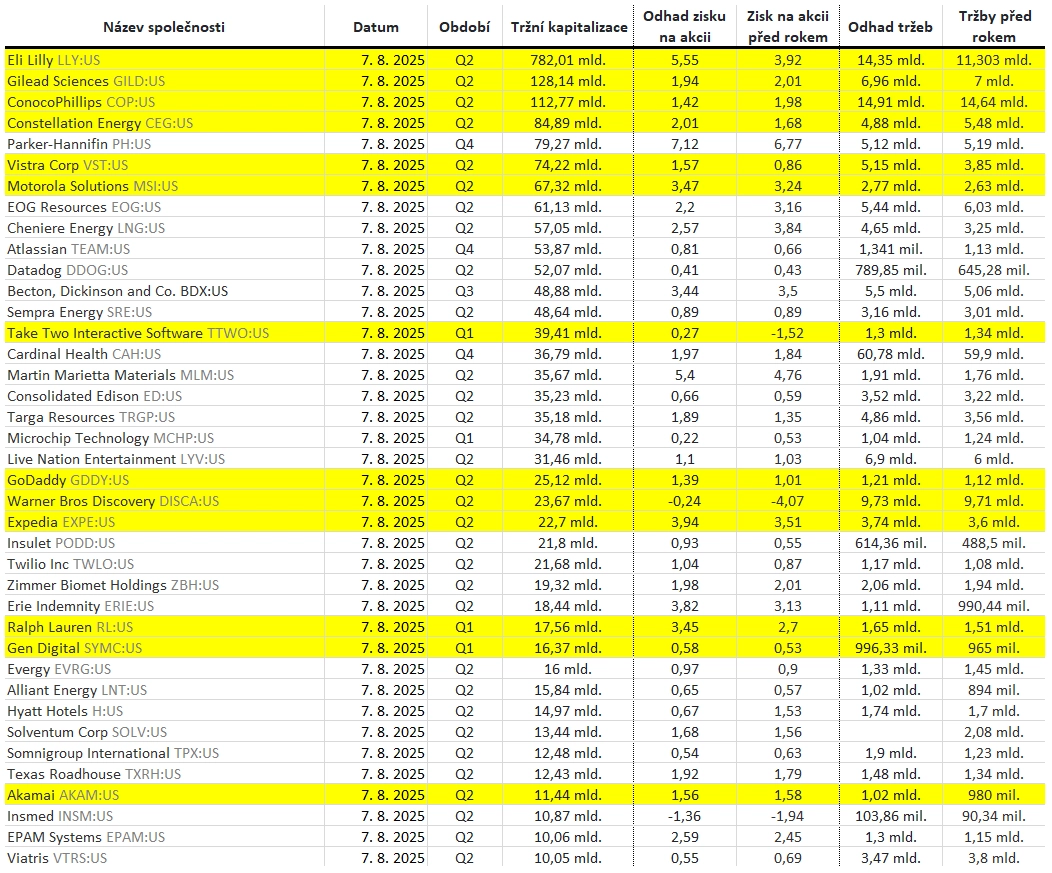Select the Insmed INSM:US cell
This screenshot has height=873, width=1052.
click(164, 815)
